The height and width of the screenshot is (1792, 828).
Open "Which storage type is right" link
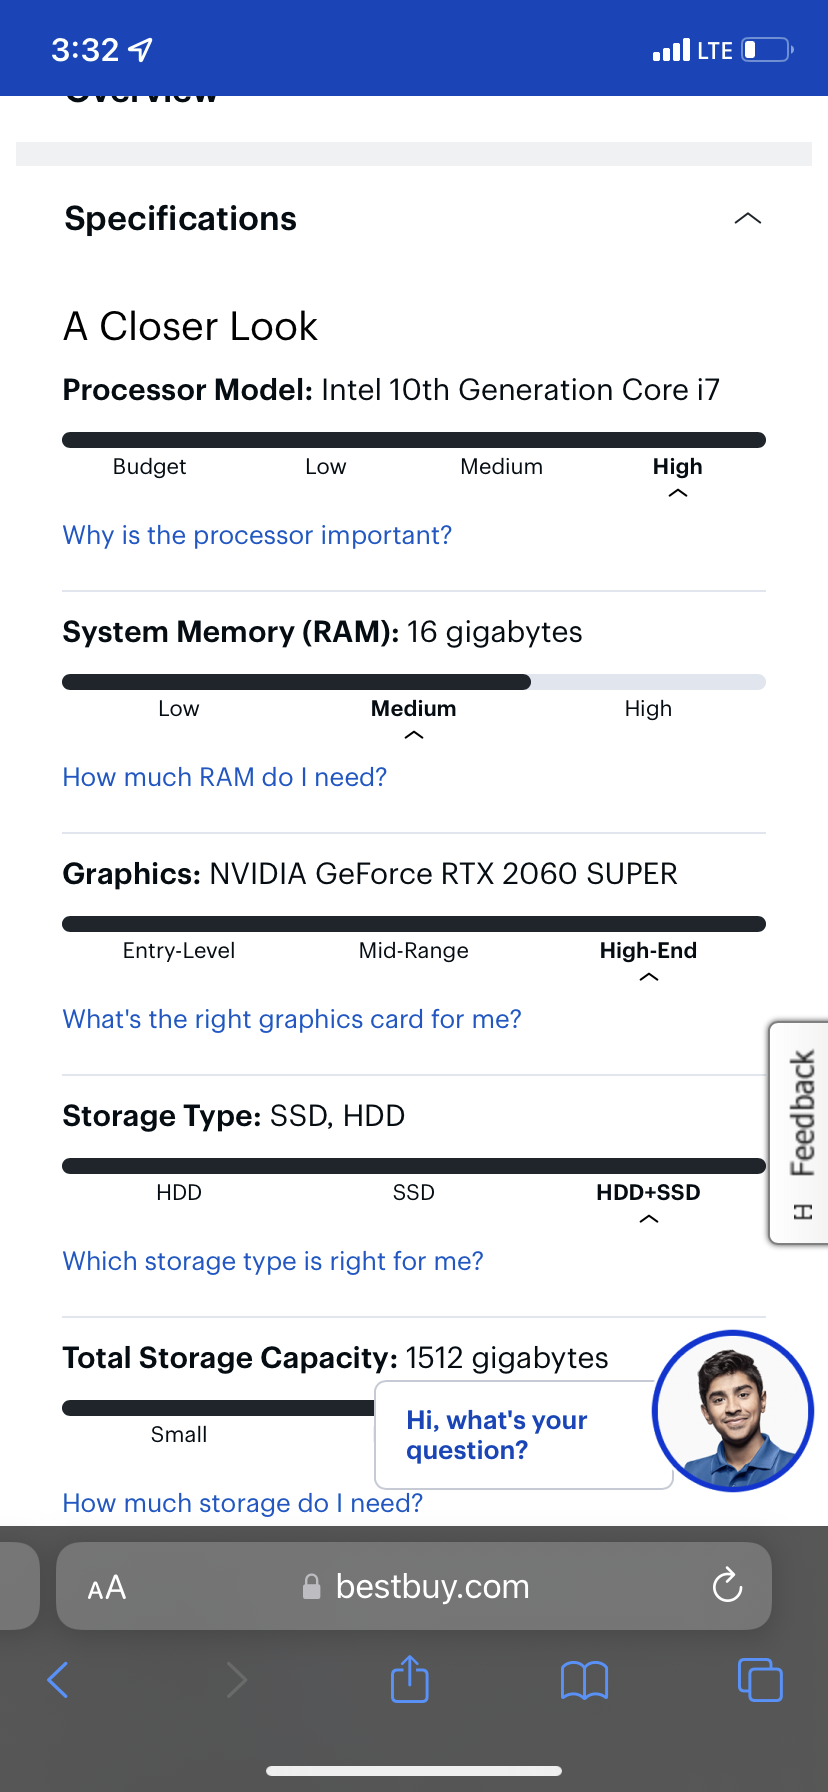point(273,1261)
